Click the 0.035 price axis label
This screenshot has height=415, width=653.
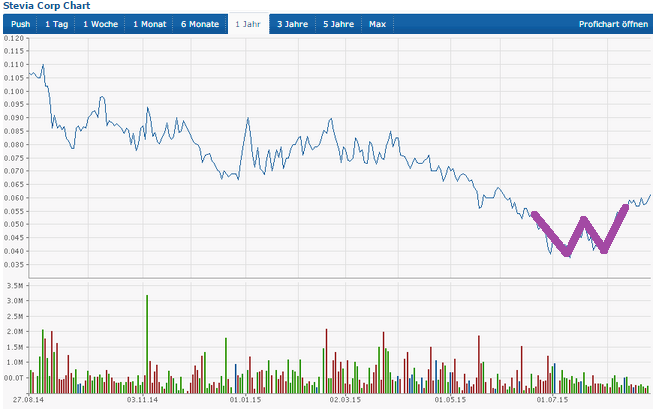pyautogui.click(x=14, y=265)
